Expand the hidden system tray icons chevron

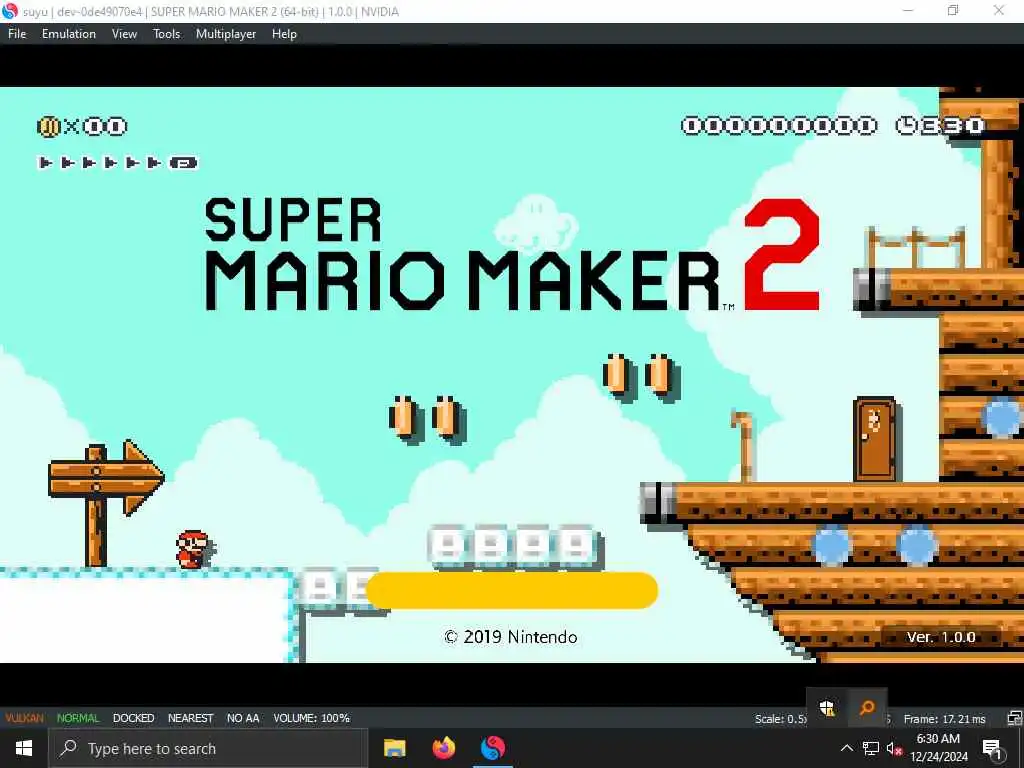[x=846, y=748]
